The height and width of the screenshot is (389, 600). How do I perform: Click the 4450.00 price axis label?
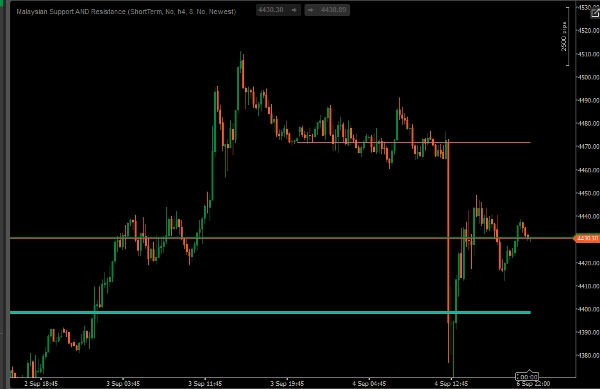[x=589, y=193]
